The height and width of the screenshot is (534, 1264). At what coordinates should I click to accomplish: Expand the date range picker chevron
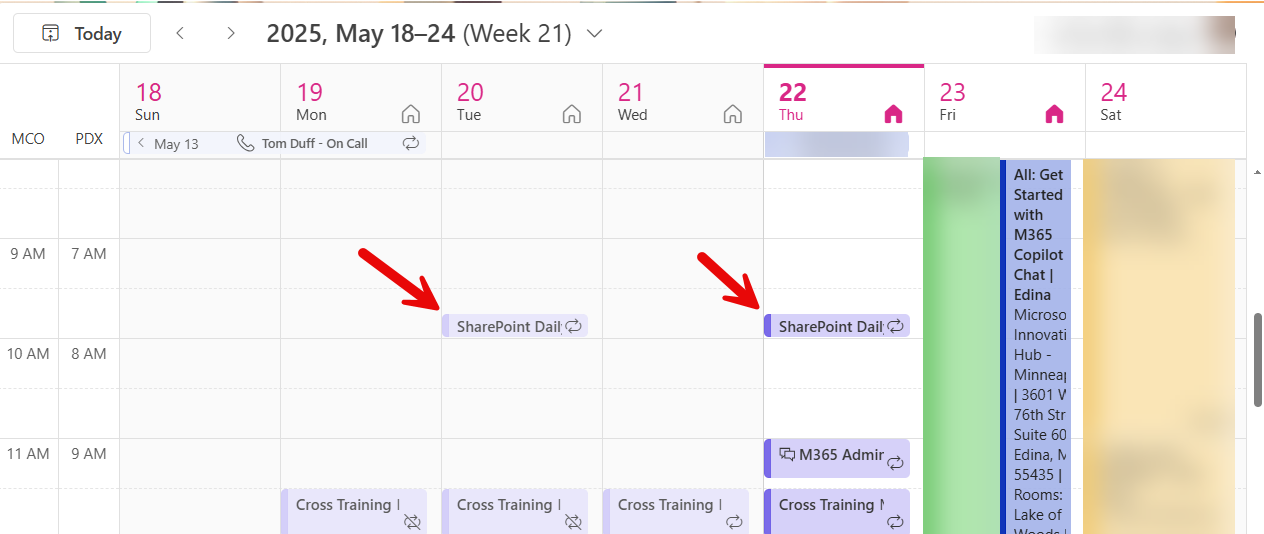(x=594, y=34)
